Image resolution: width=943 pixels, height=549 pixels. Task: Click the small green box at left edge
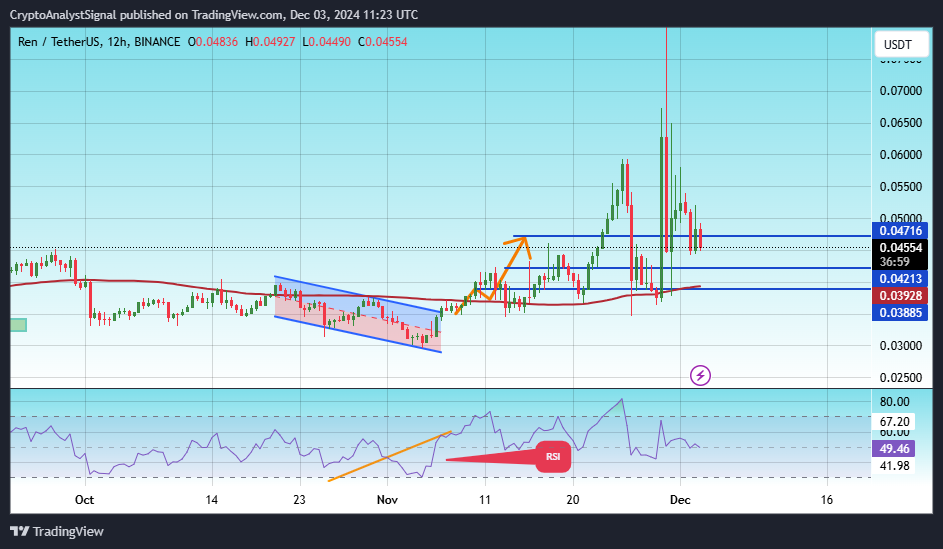[19, 325]
